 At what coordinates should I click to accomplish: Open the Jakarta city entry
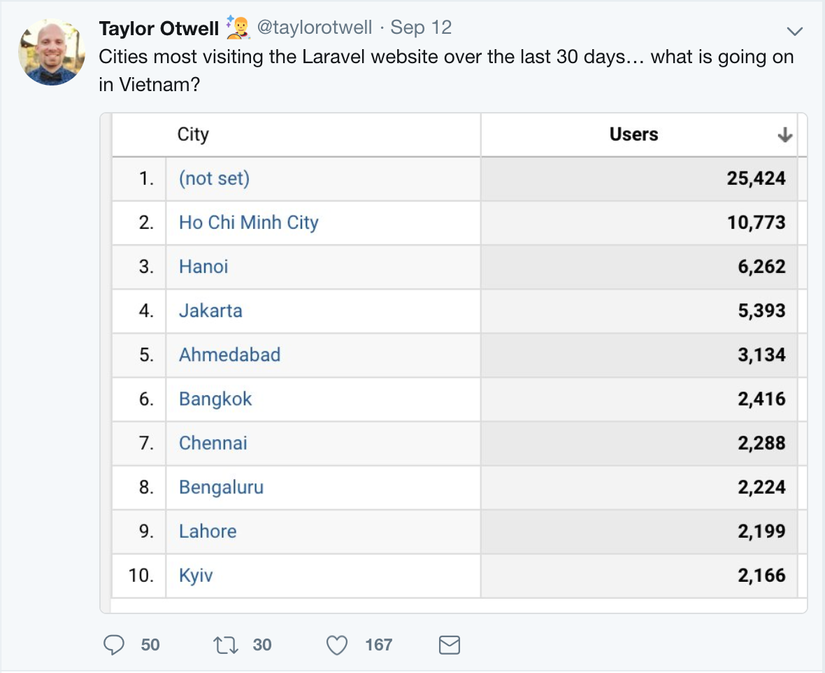(x=210, y=311)
